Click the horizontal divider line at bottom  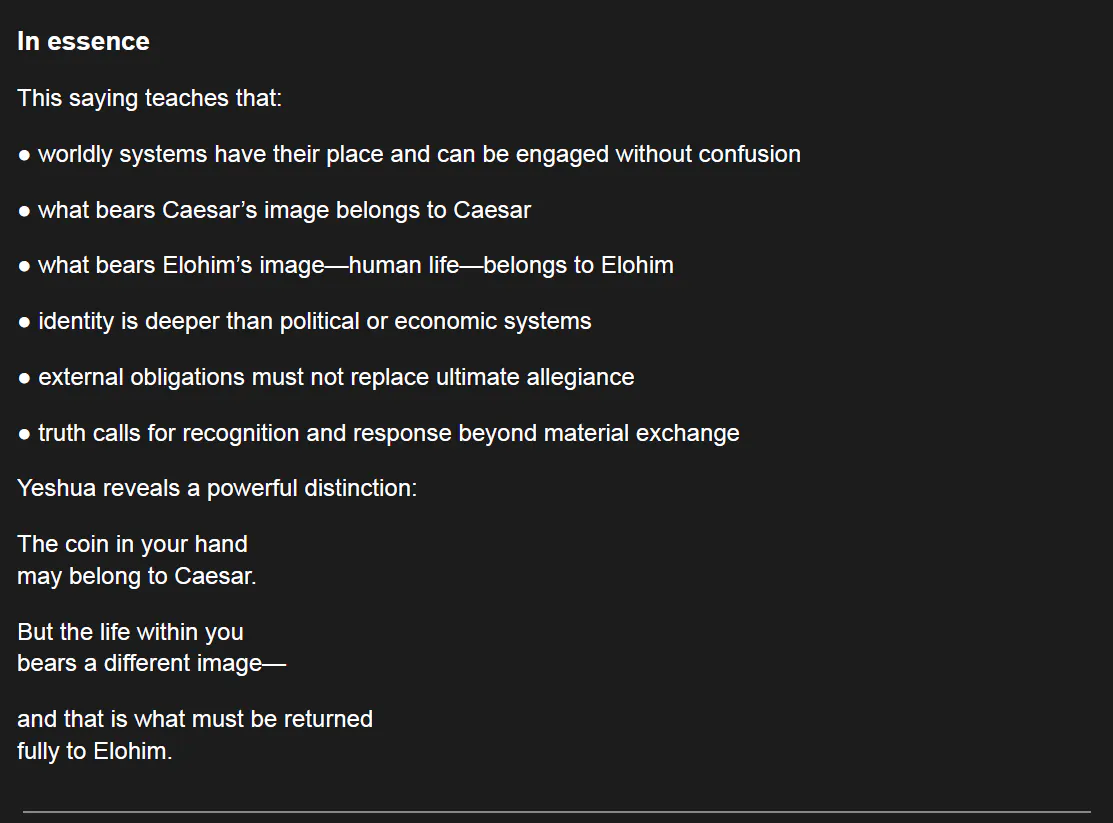coord(556,811)
